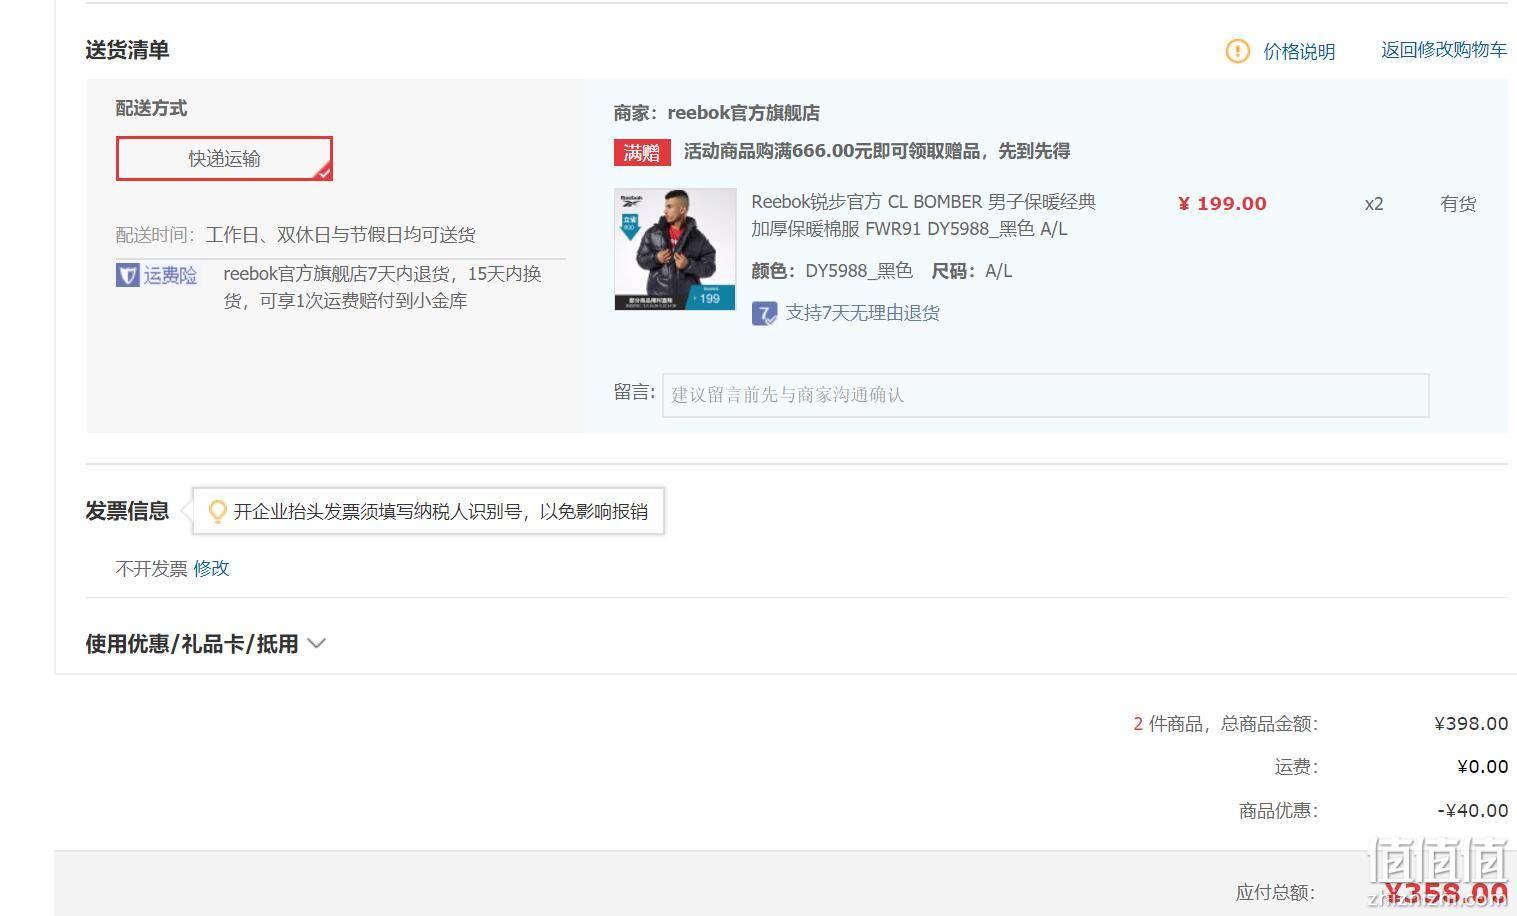Image resolution: width=1517 pixels, height=916 pixels.
Task: Open Reebok CL BOMBER product title link
Action: (x=923, y=215)
